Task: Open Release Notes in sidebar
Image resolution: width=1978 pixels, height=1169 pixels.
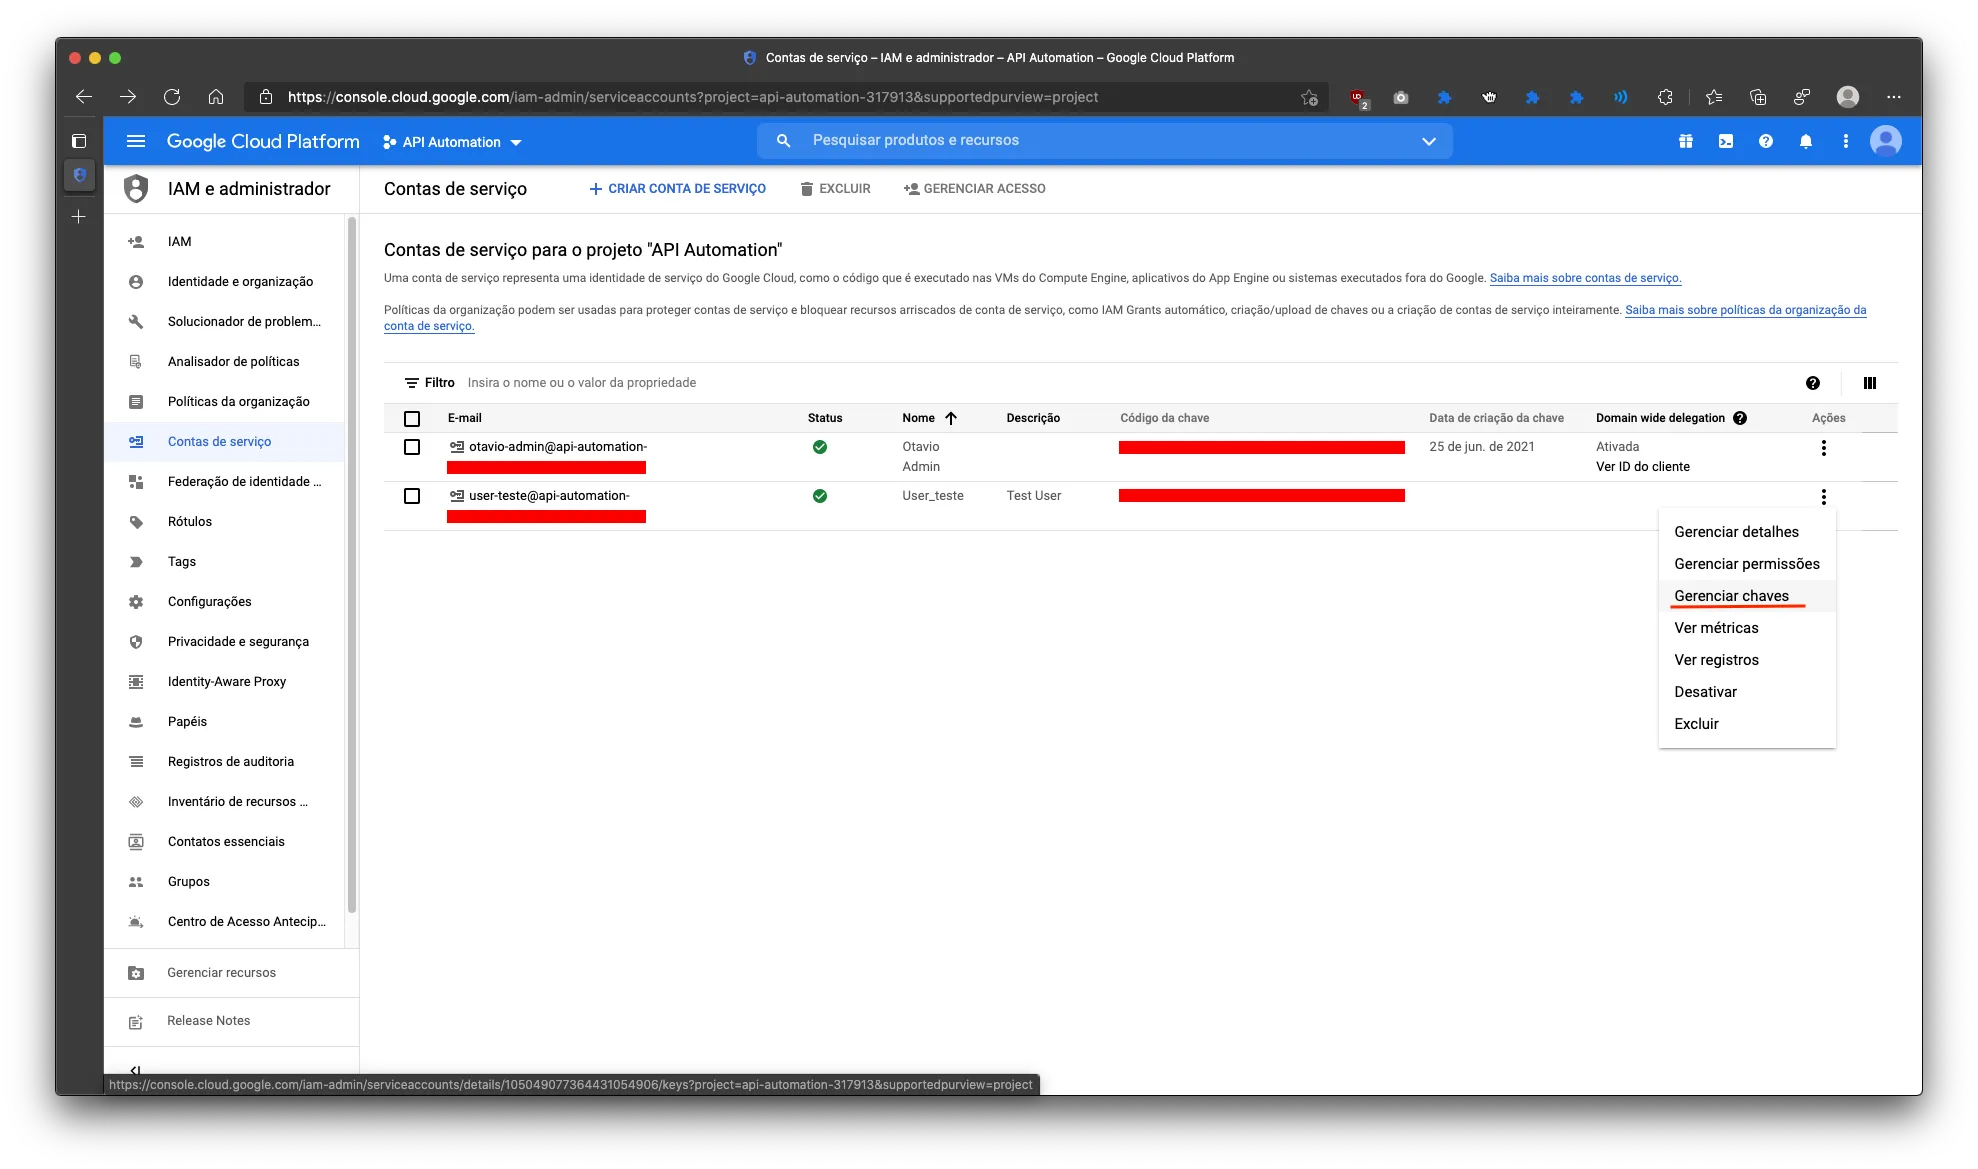Action: 231,1021
